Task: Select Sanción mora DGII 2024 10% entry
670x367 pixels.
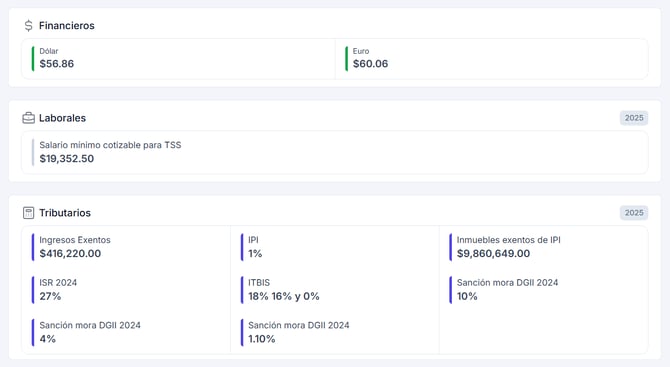Action: click(504, 290)
